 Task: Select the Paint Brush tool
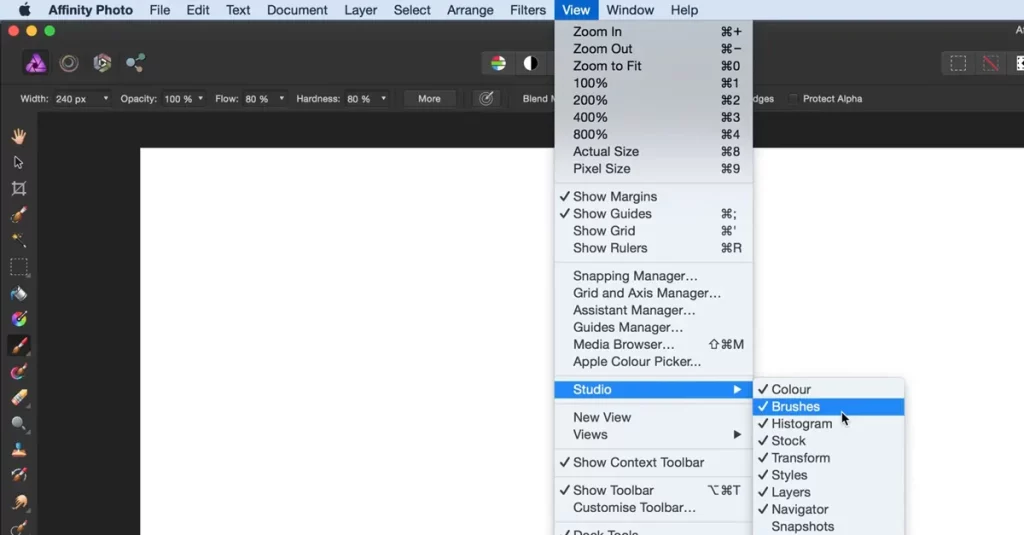pos(18,346)
